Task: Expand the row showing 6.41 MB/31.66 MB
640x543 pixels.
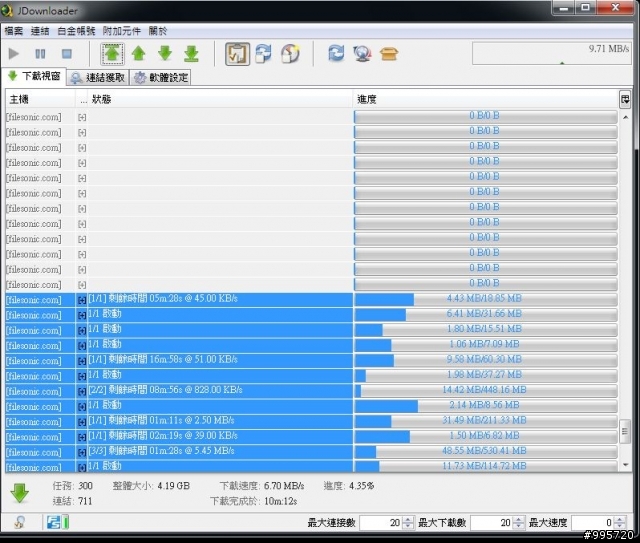Action: [82, 316]
